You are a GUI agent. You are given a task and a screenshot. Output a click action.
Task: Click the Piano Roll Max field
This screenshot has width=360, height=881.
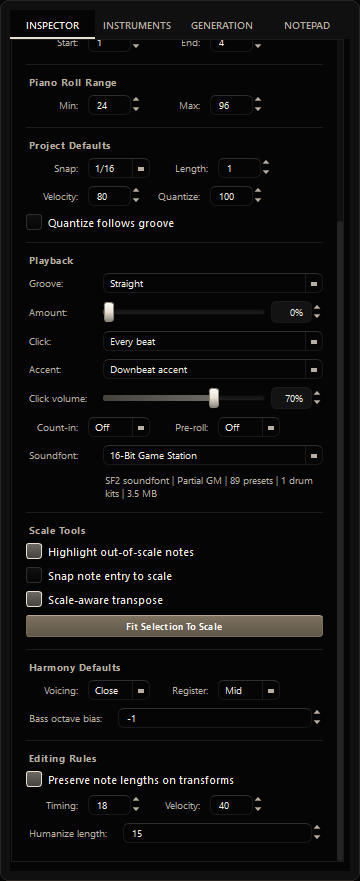tap(231, 105)
